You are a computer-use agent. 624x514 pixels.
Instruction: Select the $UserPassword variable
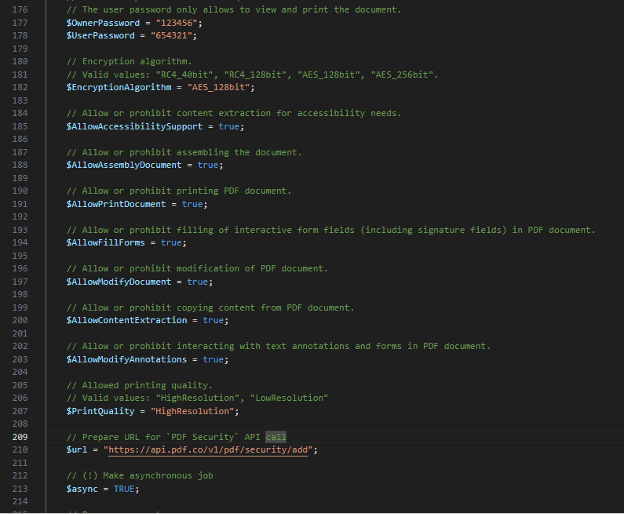[x=100, y=36]
